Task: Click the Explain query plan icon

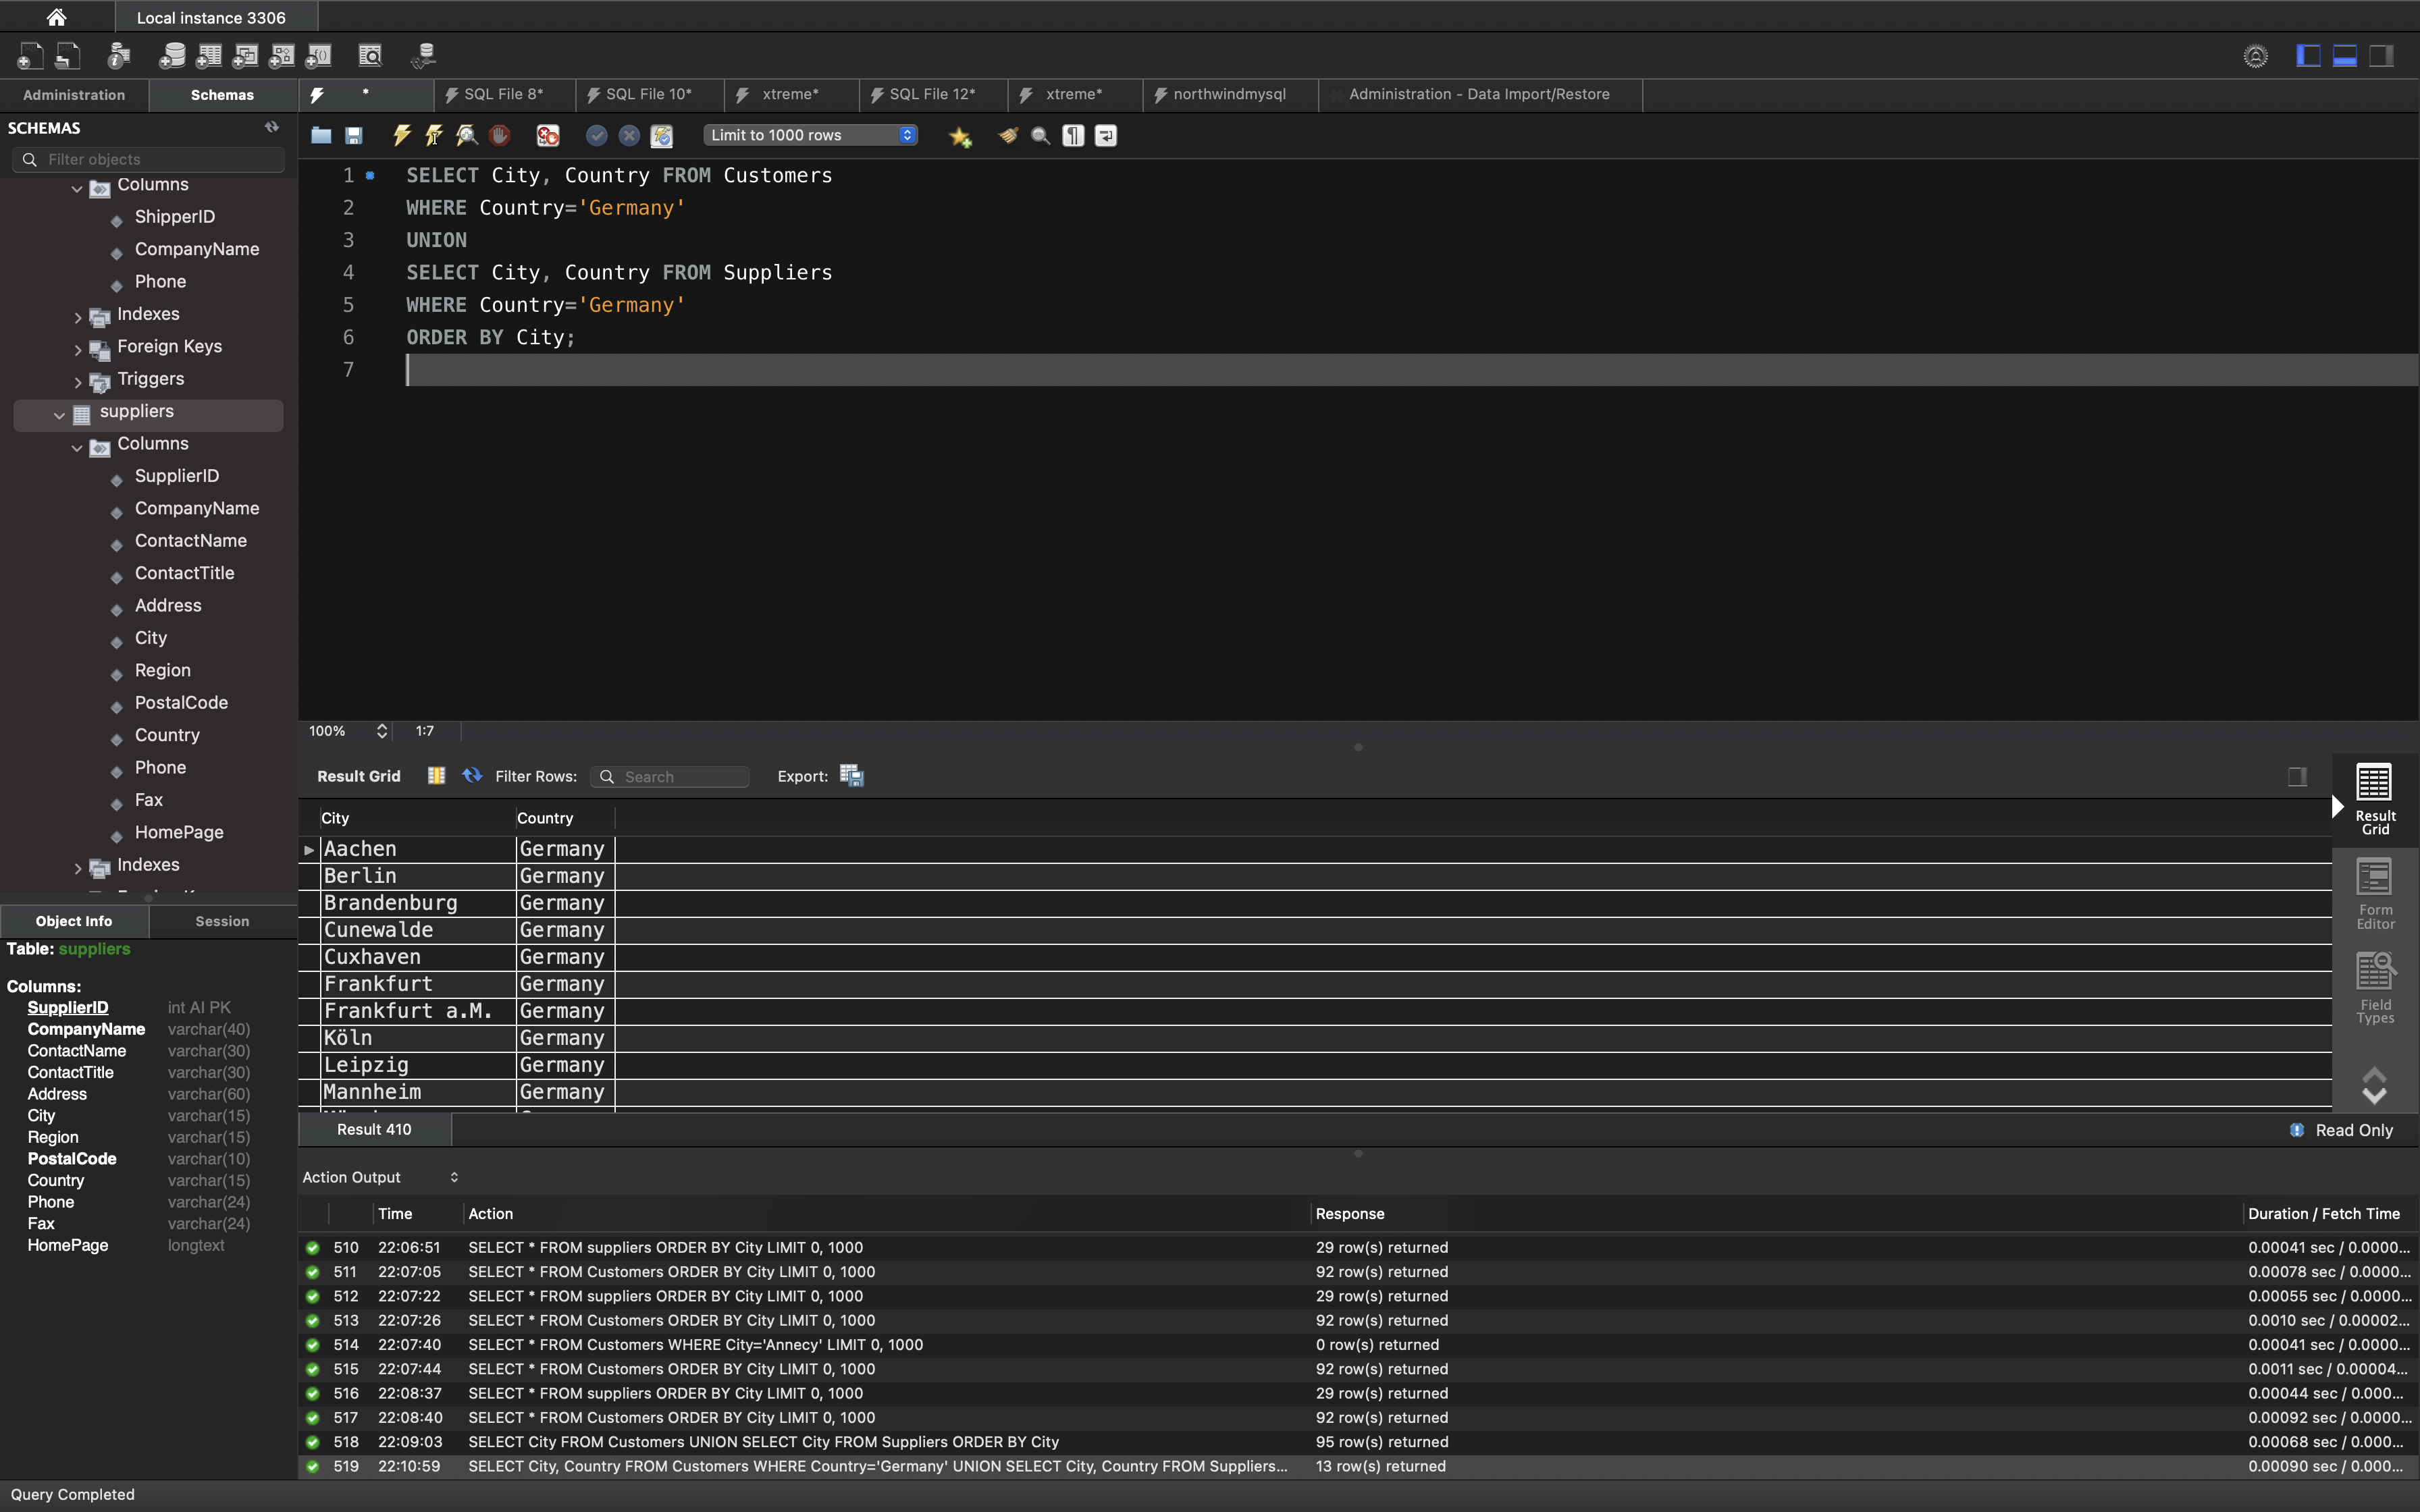Action: 466,135
